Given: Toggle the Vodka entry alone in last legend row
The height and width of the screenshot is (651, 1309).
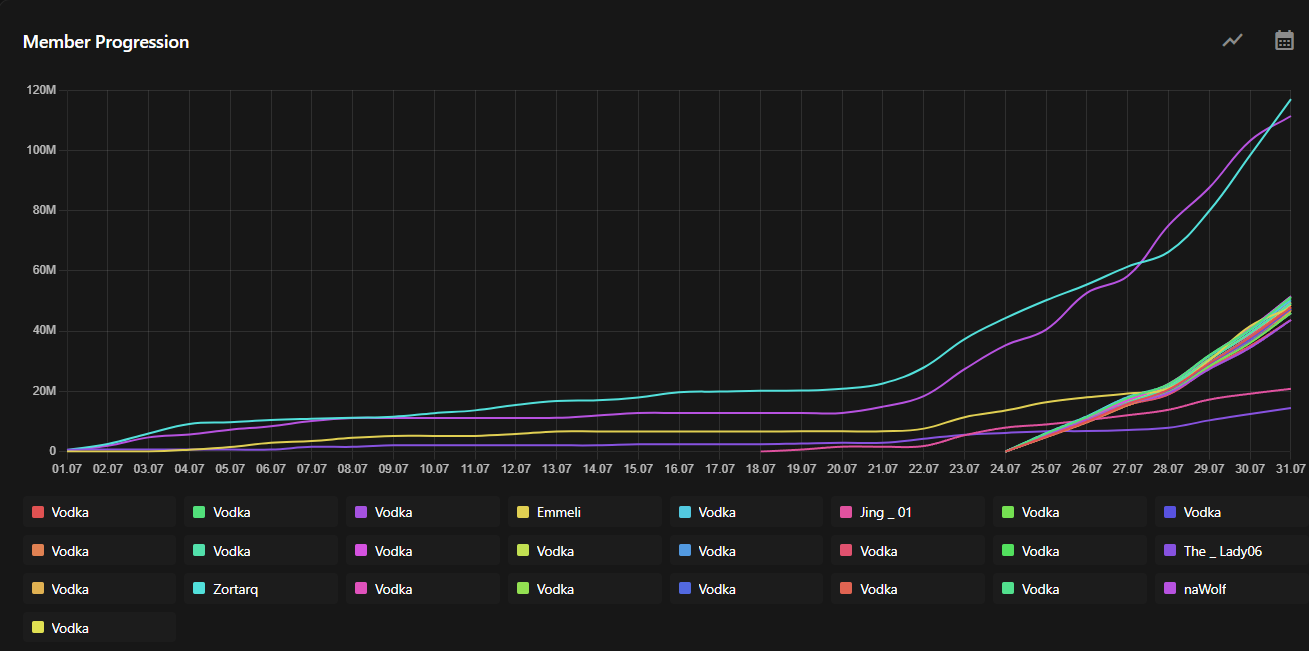Looking at the screenshot, I should (x=99, y=628).
